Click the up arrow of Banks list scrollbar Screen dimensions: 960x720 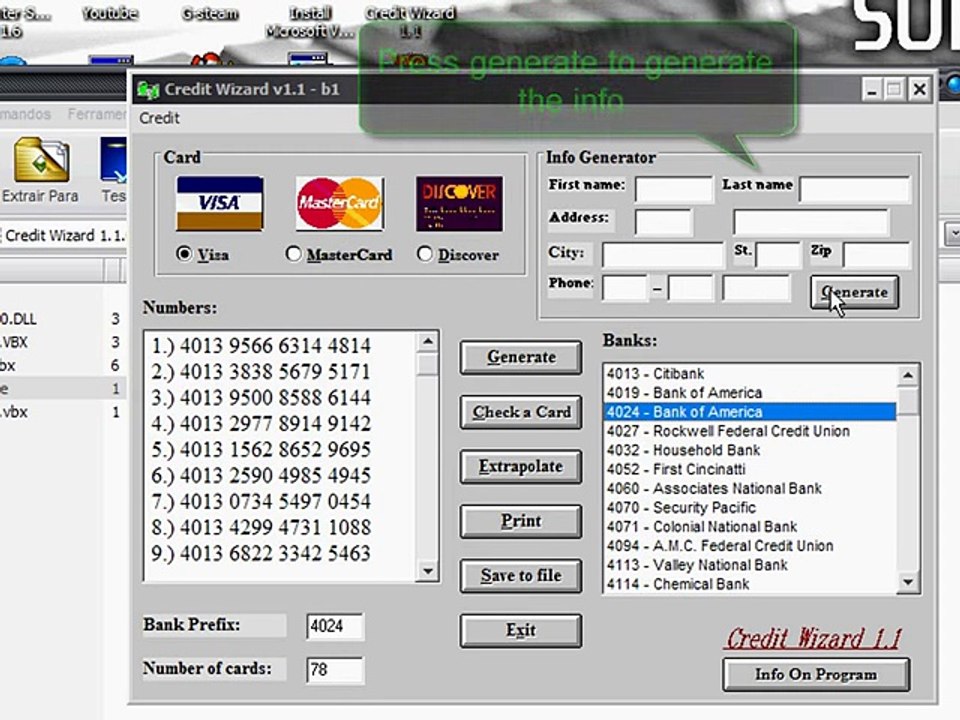[908, 374]
